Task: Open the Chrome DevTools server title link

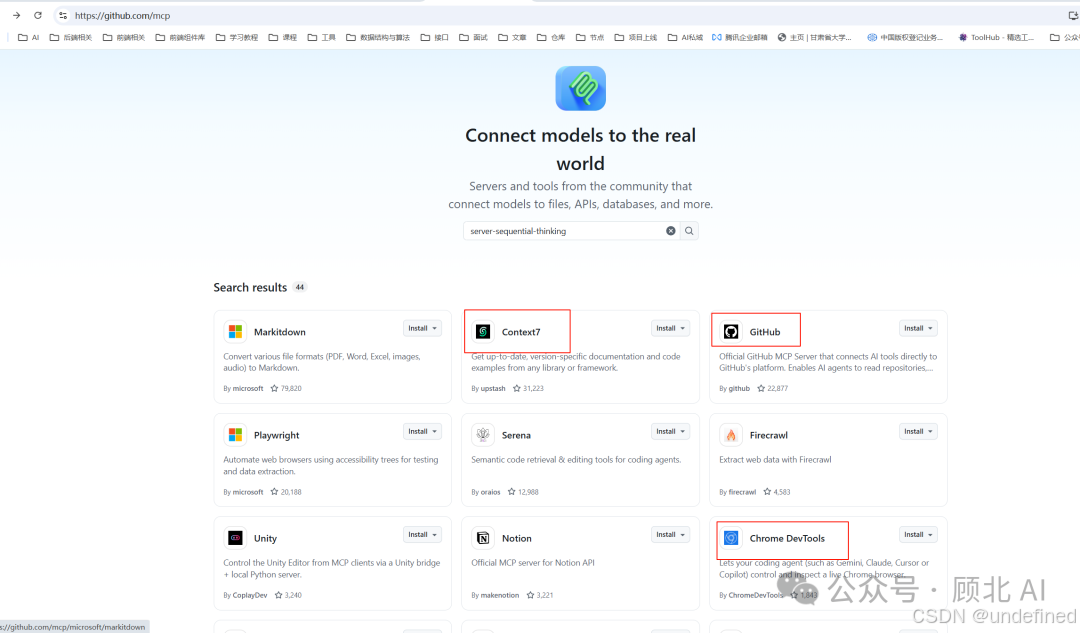Action: click(787, 539)
